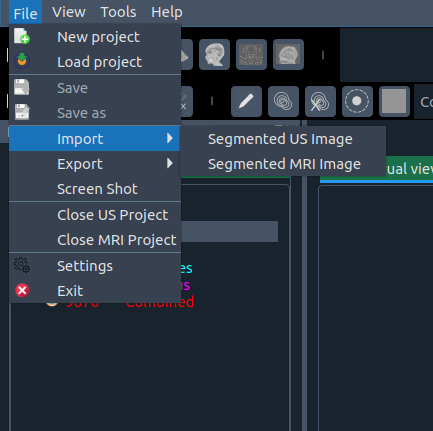The width and height of the screenshot is (433, 431).
Task: Expand the Import submenu arrow
Action: click(170, 138)
